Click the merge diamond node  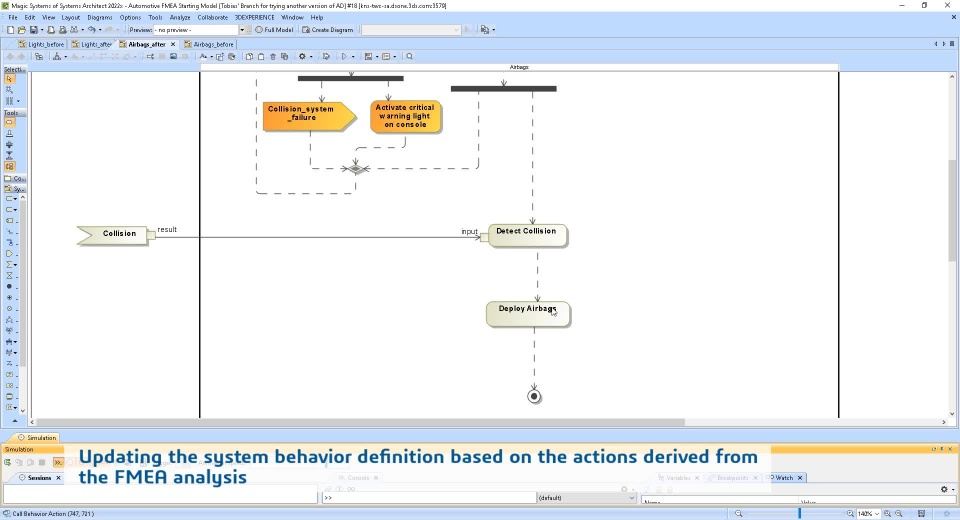[x=356, y=168]
